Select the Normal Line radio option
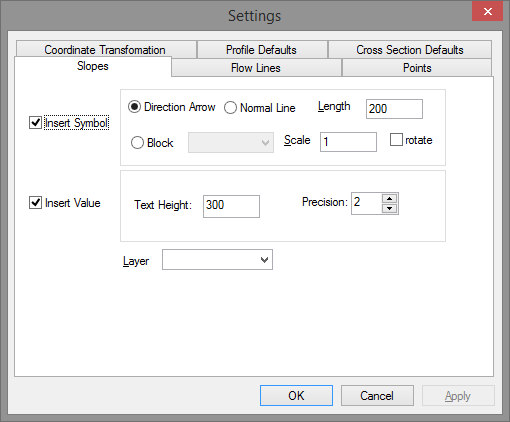This screenshot has width=510, height=422. tap(230, 108)
